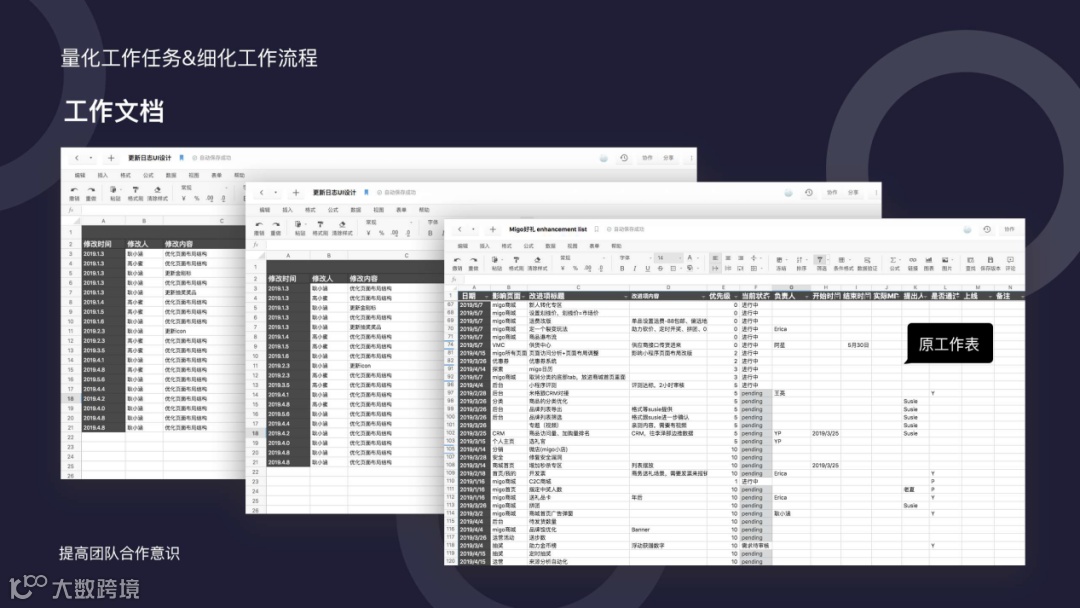Image resolution: width=1080 pixels, height=608 pixels.
Task: Click clear style (清除样式) in Migo window
Action: (537, 264)
